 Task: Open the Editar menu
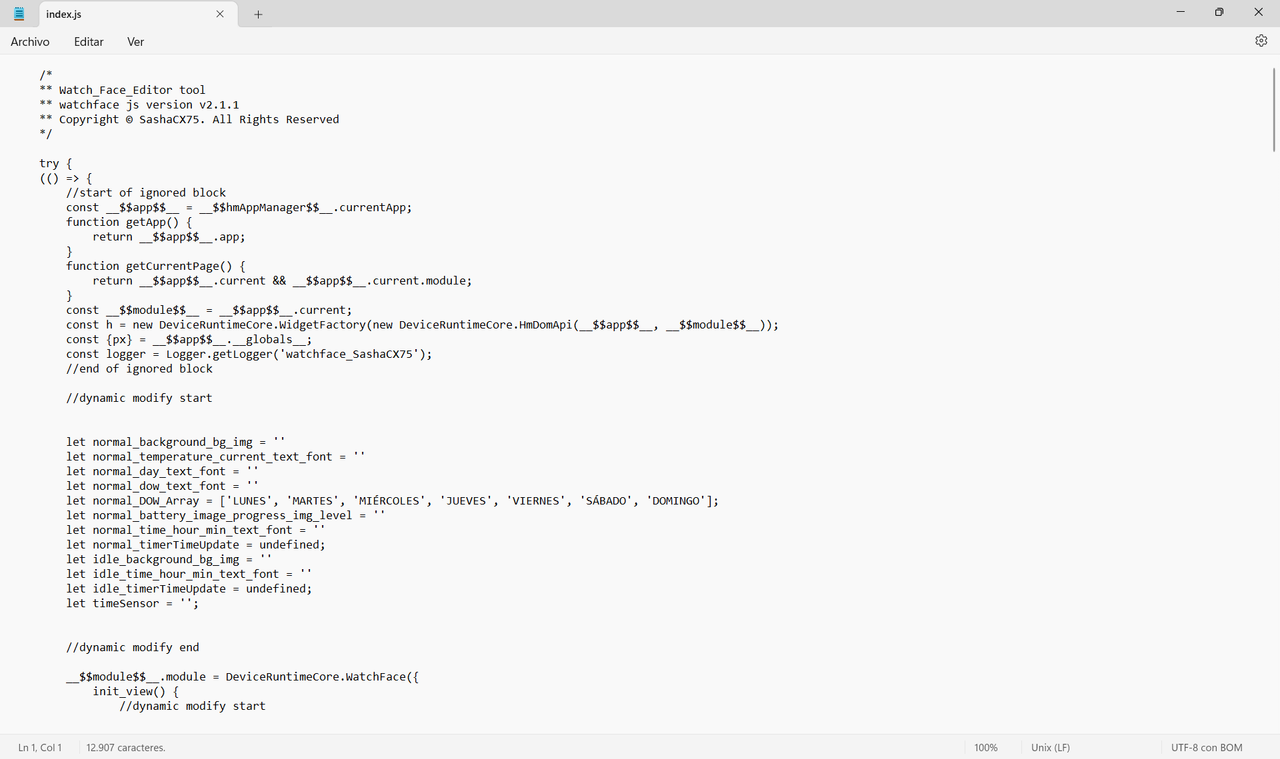89,41
